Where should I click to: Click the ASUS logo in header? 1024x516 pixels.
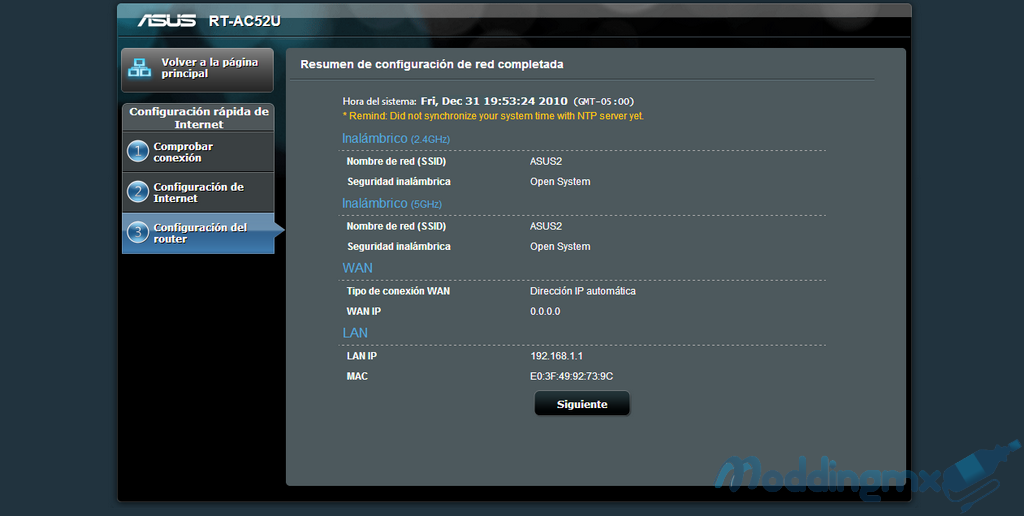167,21
